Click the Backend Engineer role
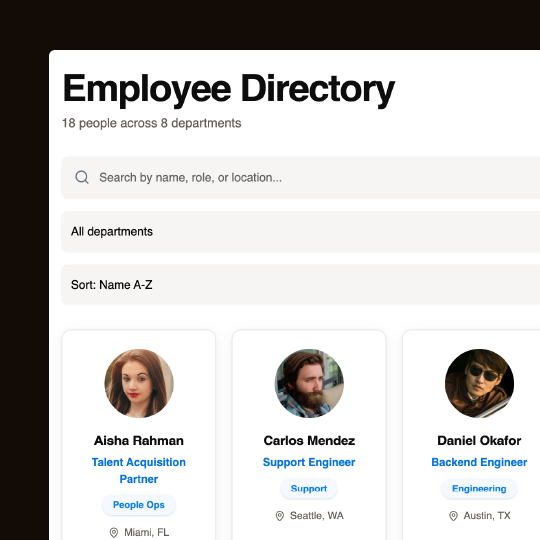 (479, 462)
